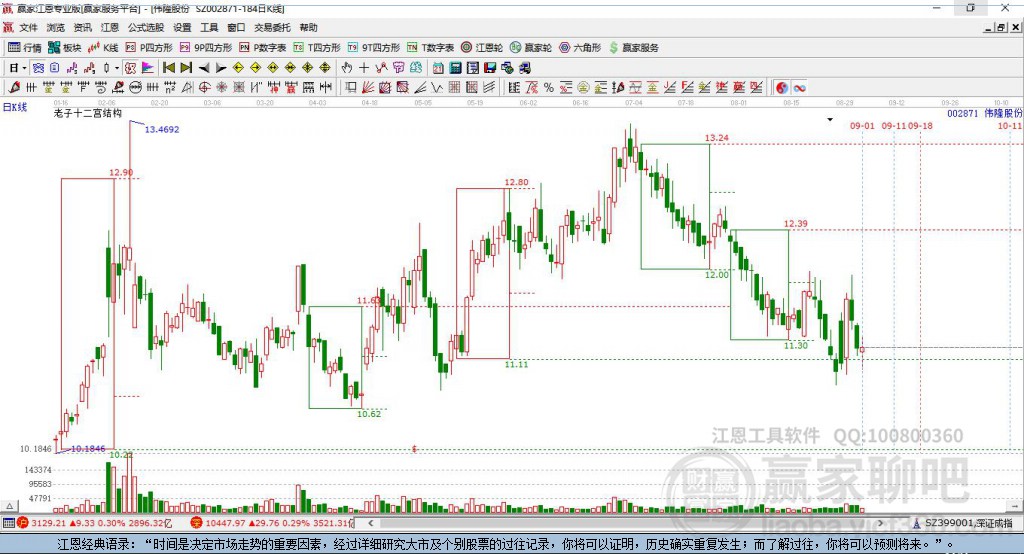Restore the inner chart window

[x=1001, y=27]
